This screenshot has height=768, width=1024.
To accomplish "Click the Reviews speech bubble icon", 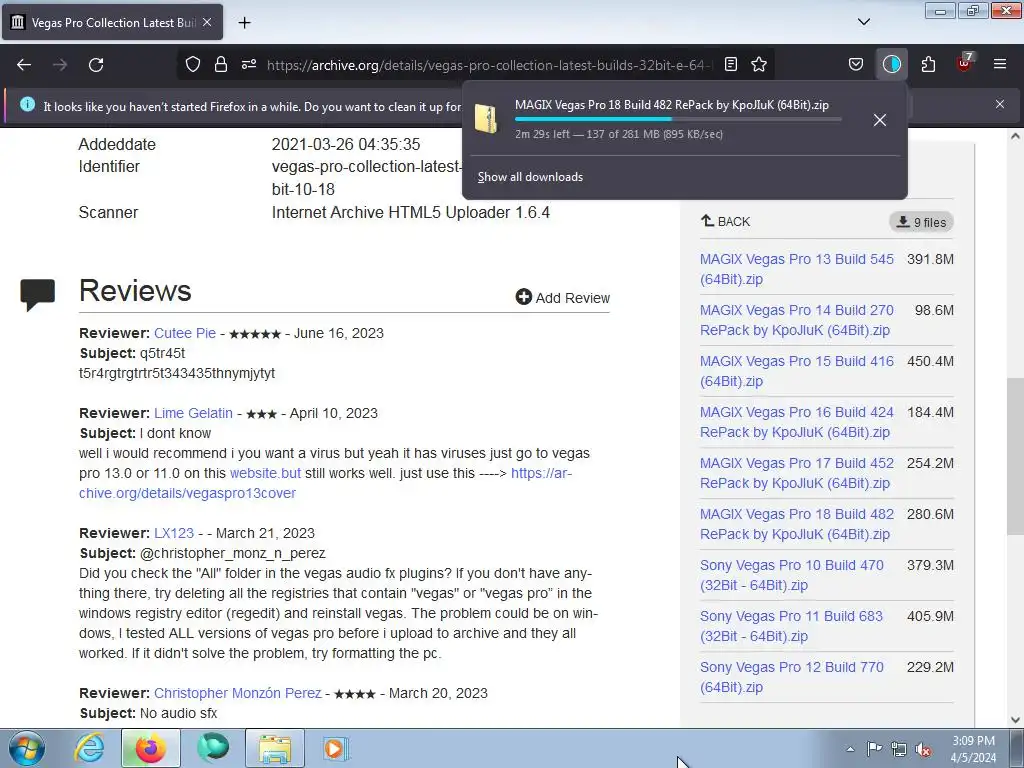I will coord(37,295).
